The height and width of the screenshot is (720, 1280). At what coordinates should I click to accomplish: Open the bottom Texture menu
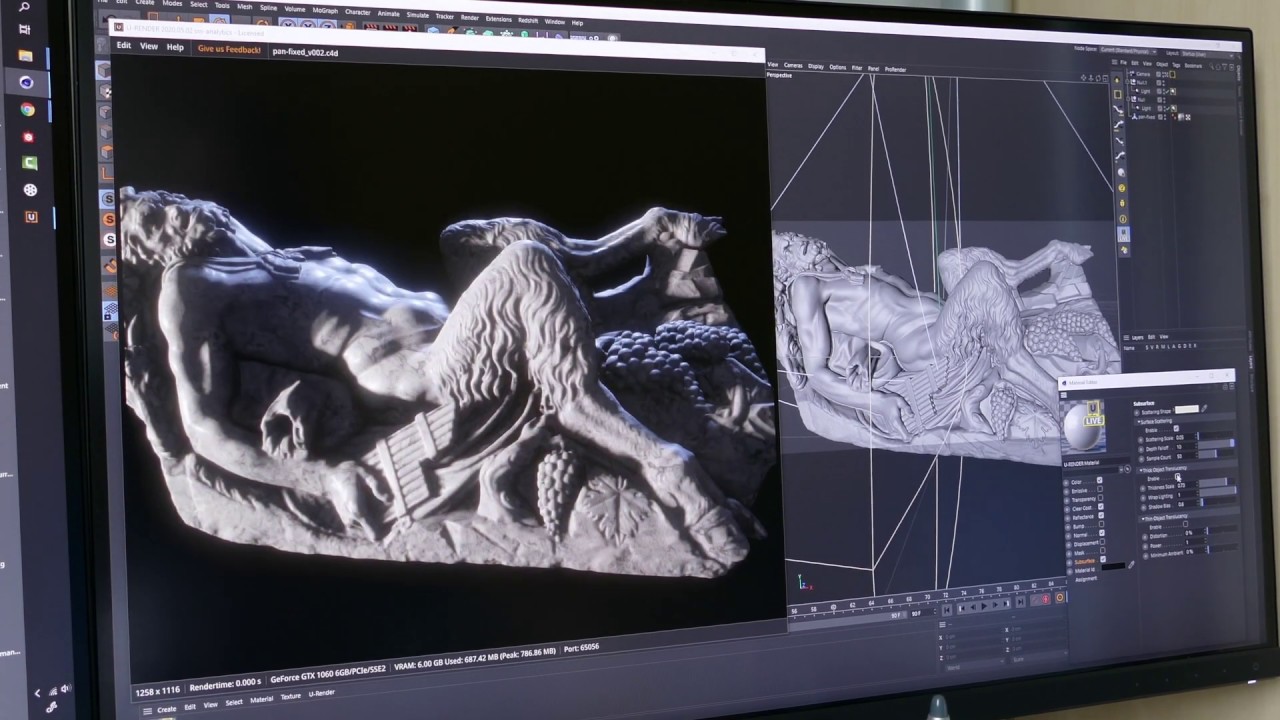pyautogui.click(x=290, y=697)
